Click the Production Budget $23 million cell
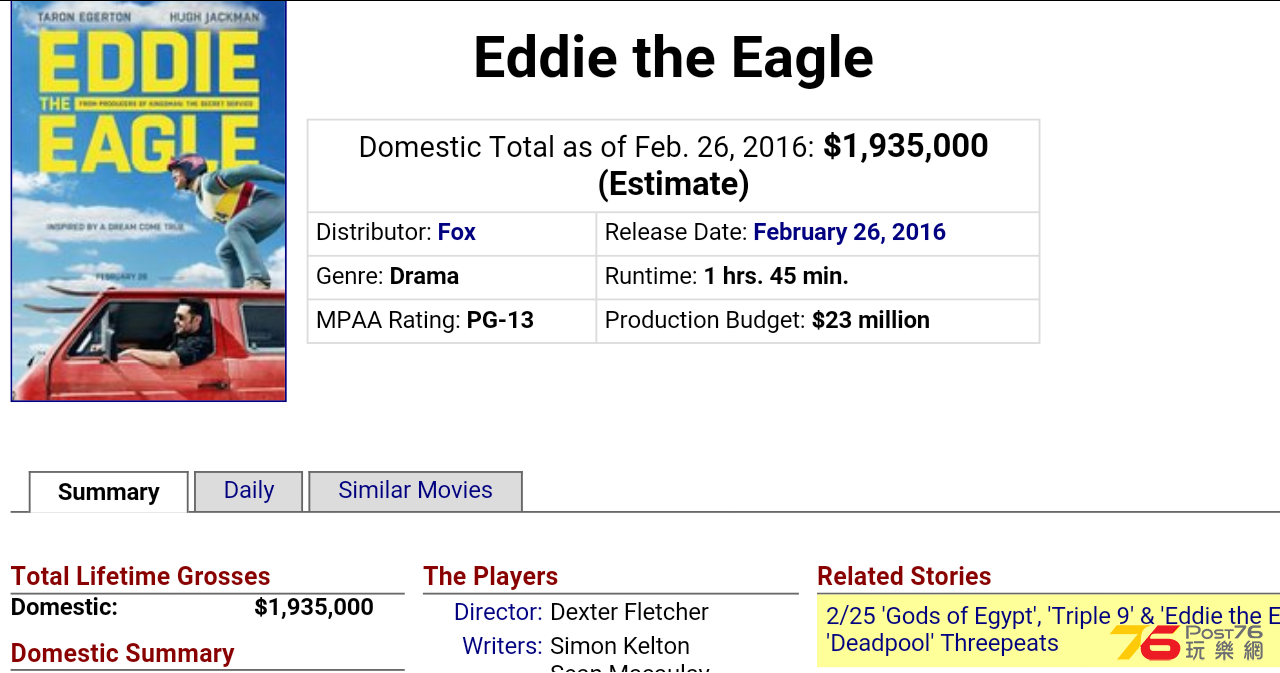The width and height of the screenshot is (1280, 673). 818,321
